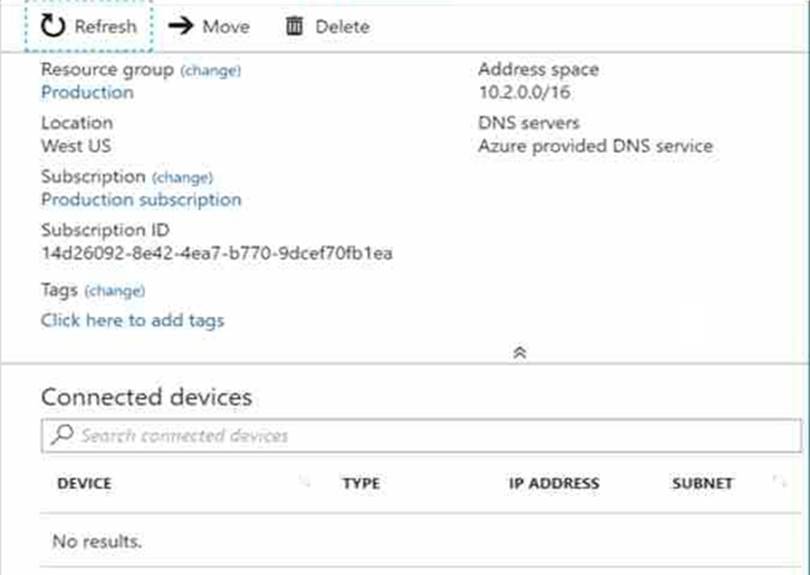Click the Move arrow icon
This screenshot has width=810, height=575.
coord(181,25)
